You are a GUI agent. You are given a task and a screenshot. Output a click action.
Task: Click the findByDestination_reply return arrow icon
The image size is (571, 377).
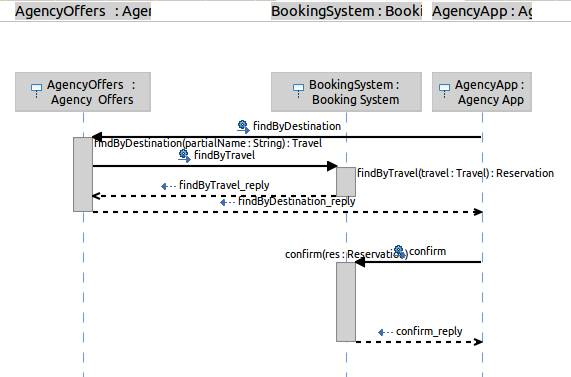click(228, 202)
